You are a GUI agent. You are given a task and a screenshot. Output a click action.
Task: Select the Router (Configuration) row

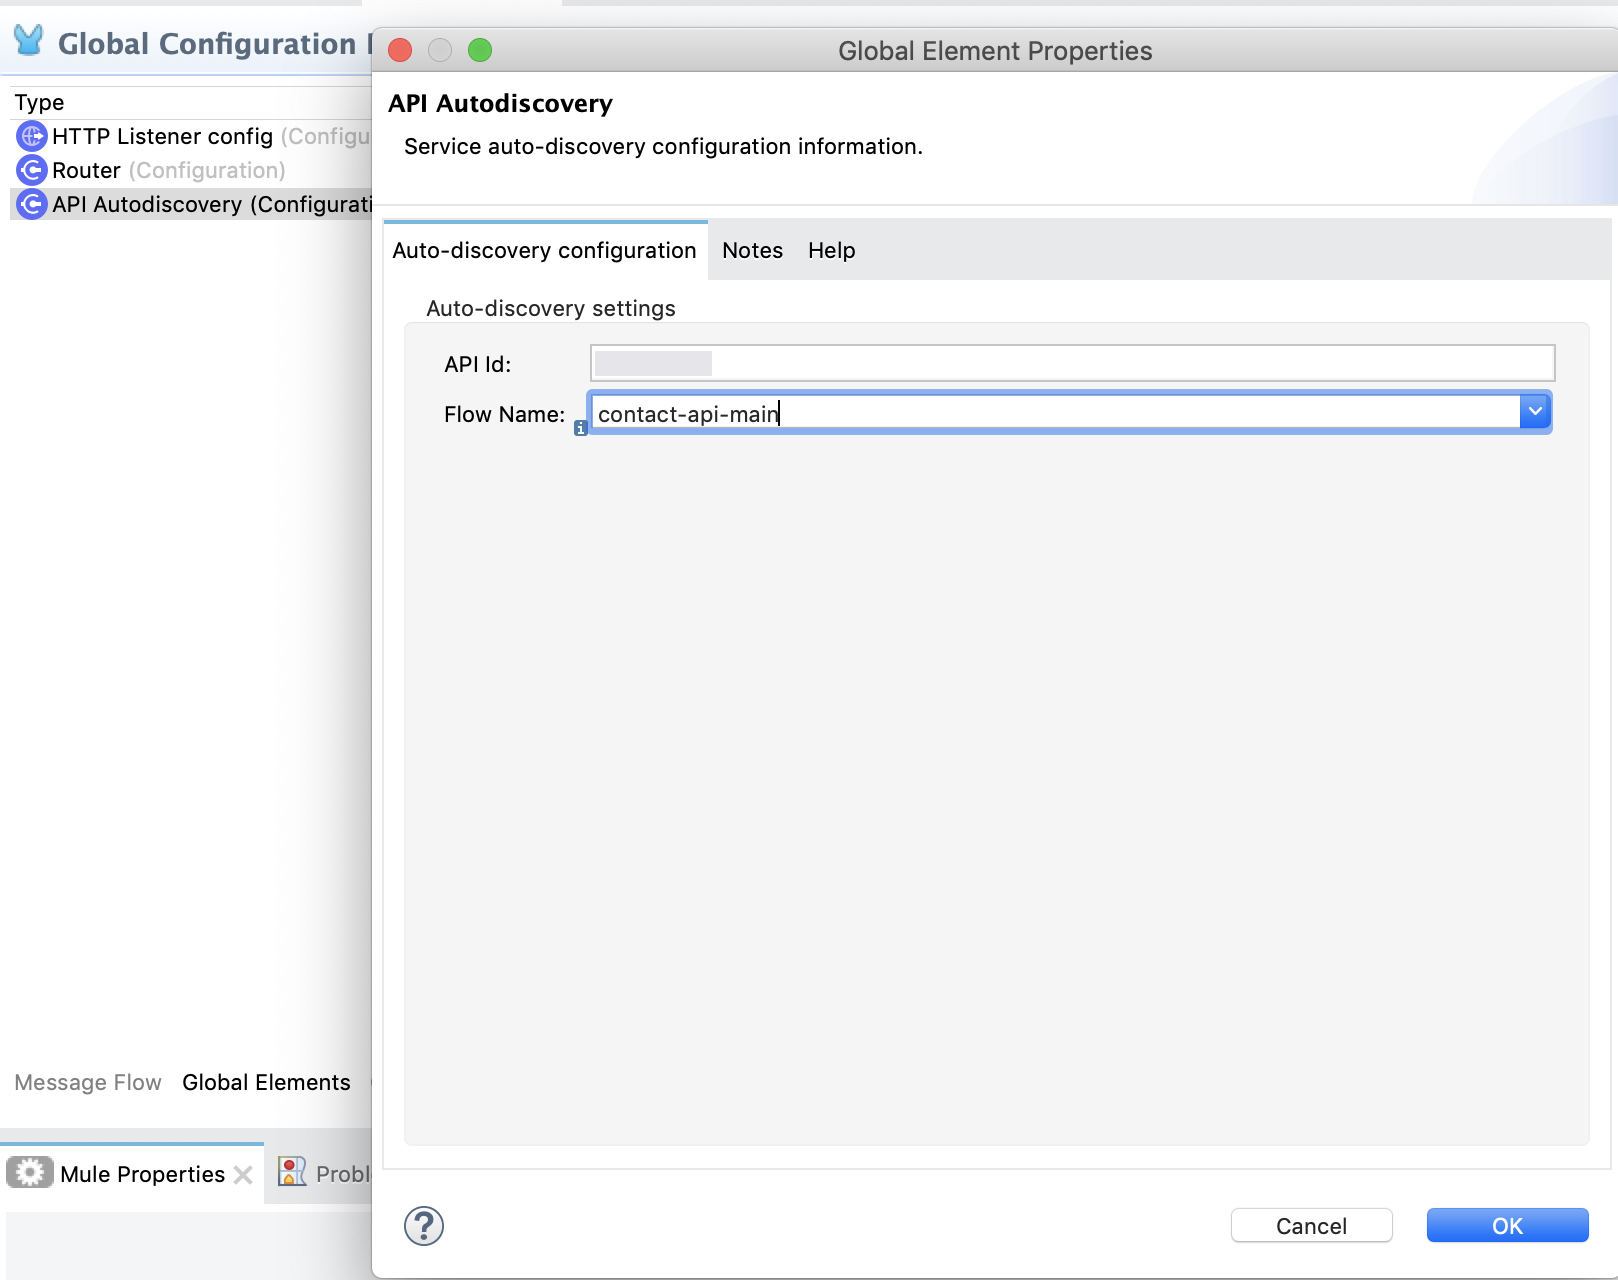pyautogui.click(x=190, y=170)
